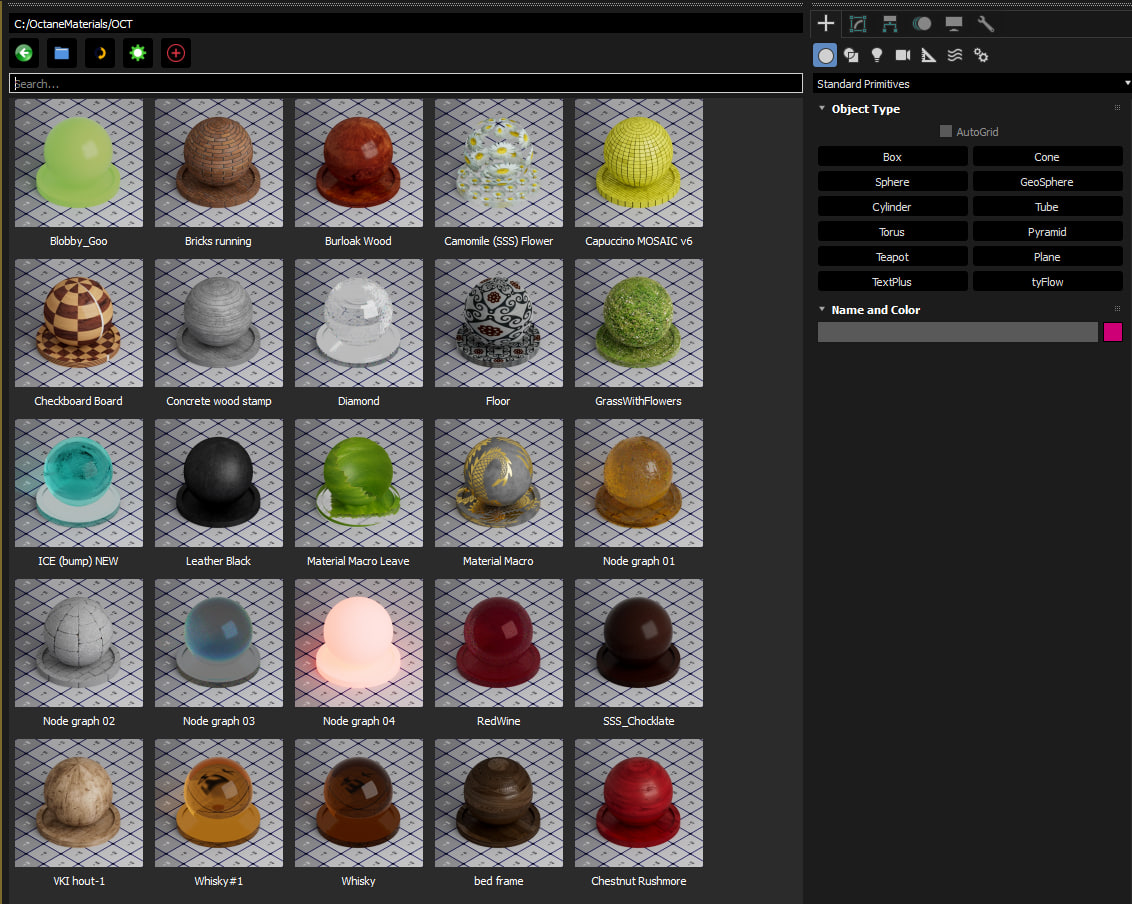Select the Space Warps category icon

[x=954, y=55]
